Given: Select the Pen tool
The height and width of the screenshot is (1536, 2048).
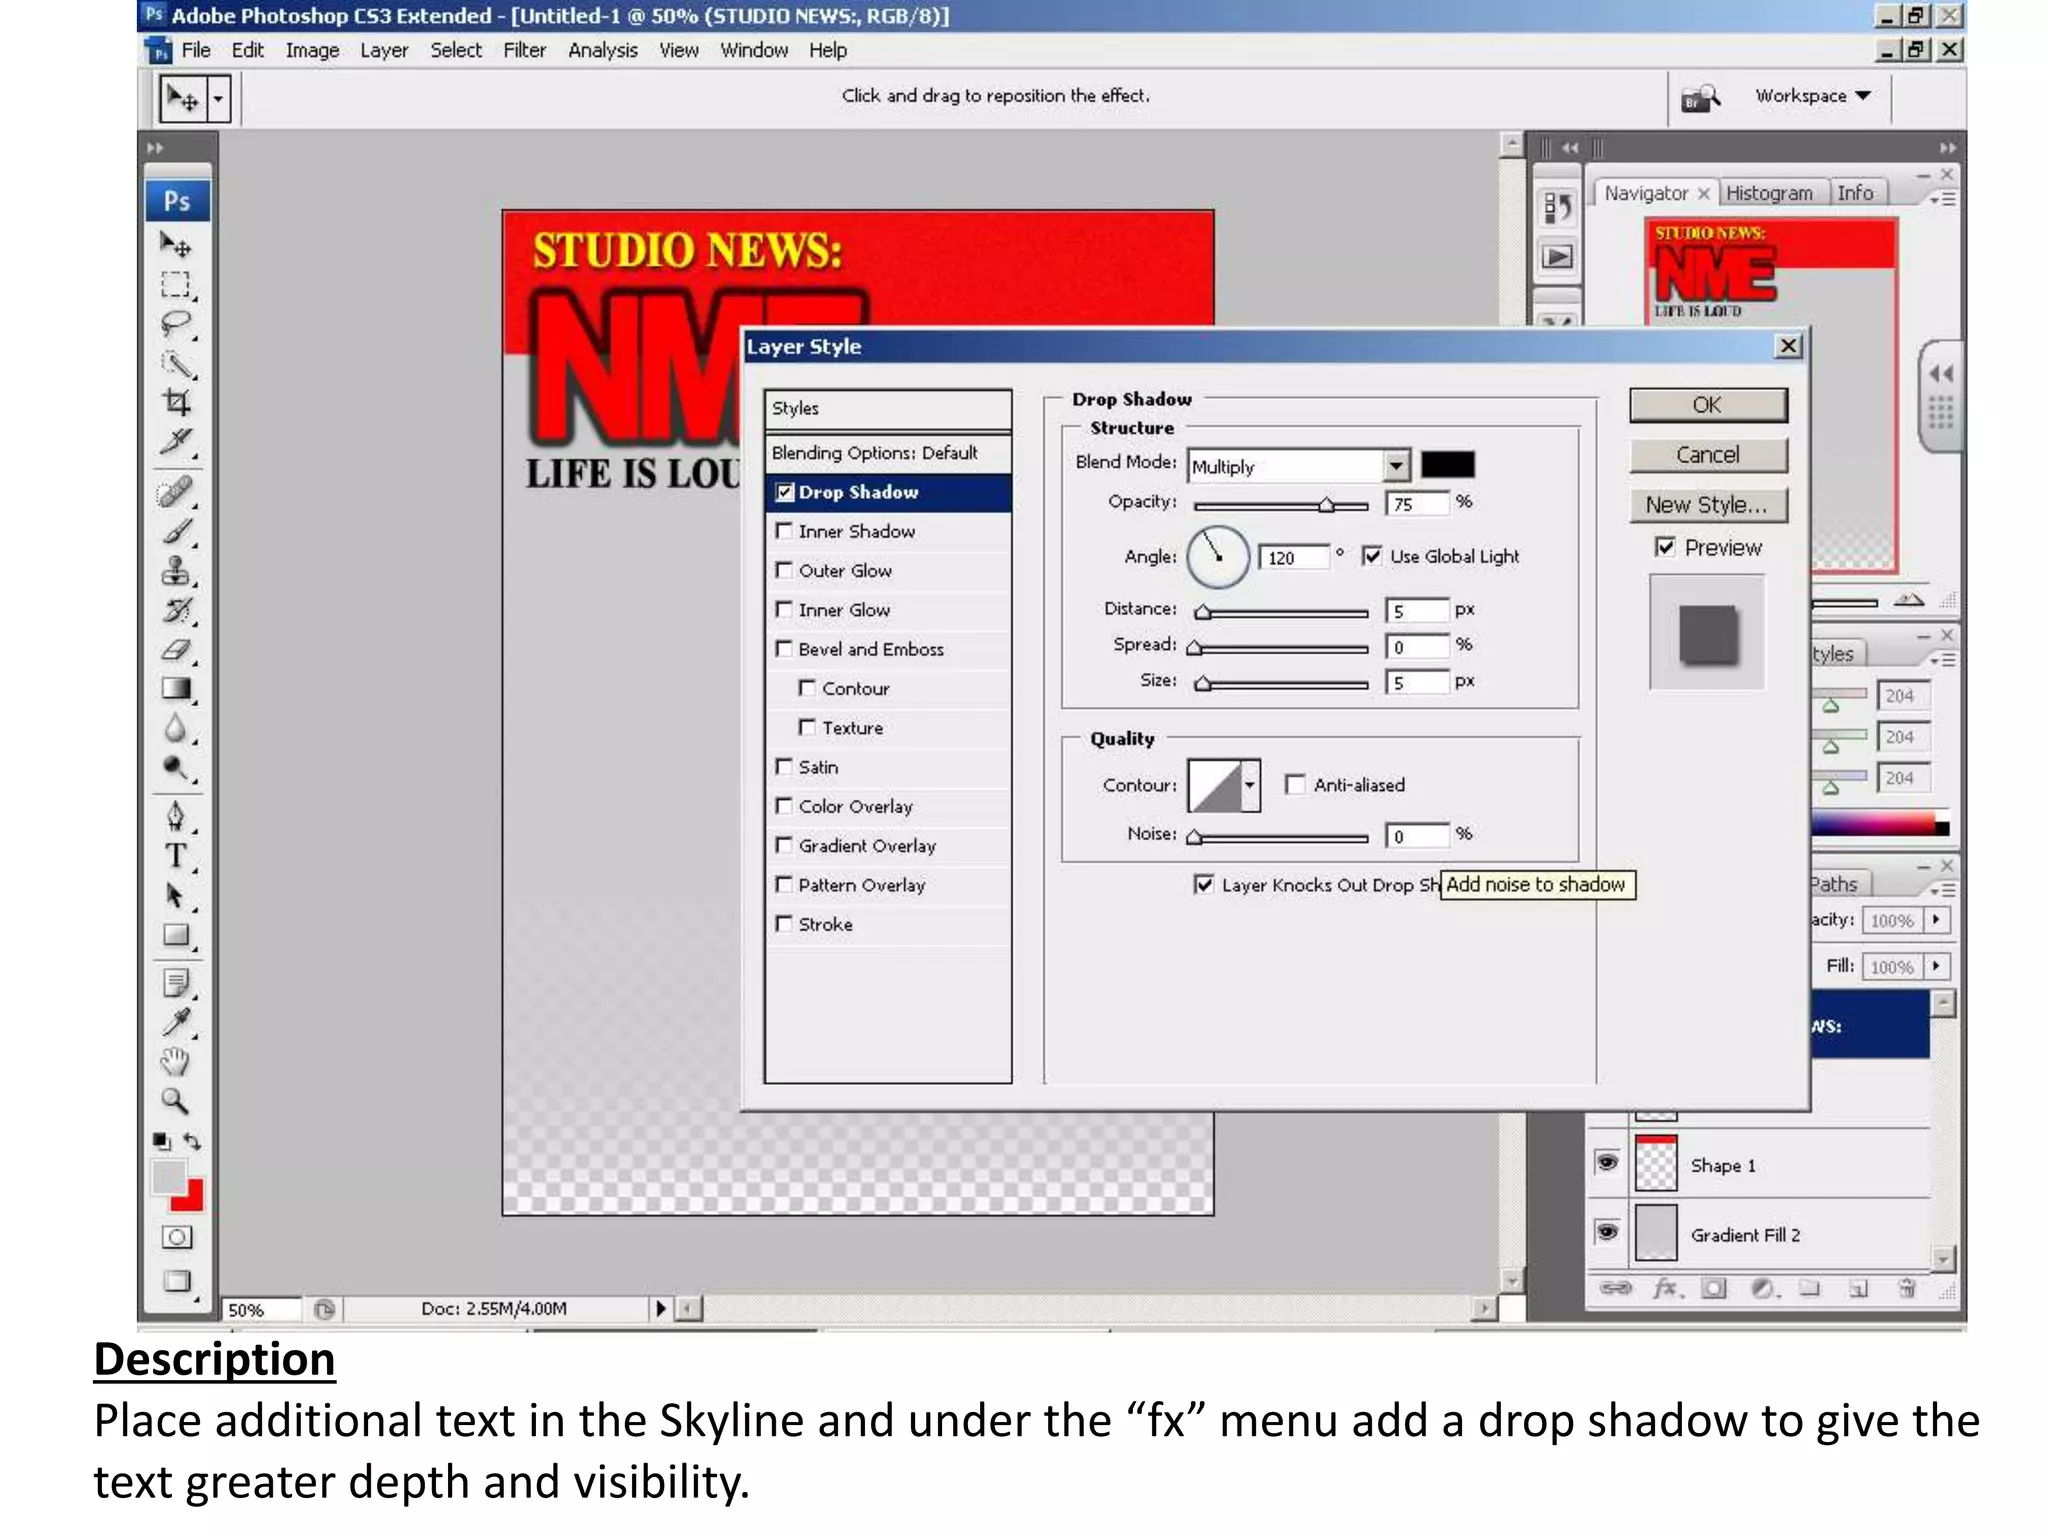Looking at the screenshot, I should (x=176, y=817).
